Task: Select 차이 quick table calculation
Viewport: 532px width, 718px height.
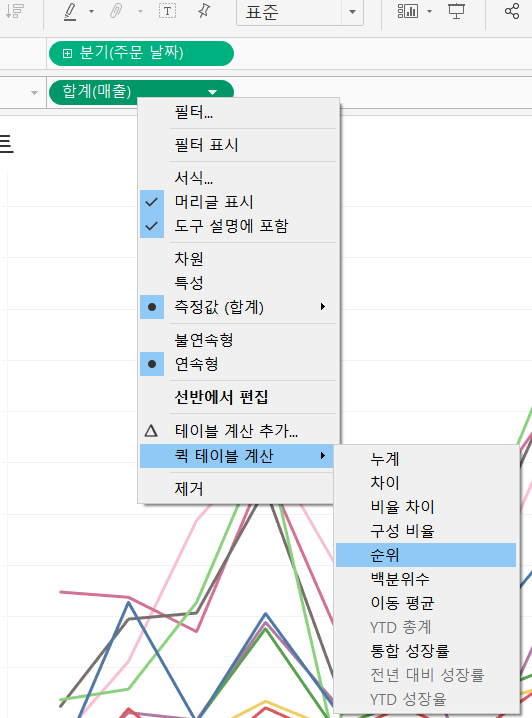Action: pyautogui.click(x=426, y=483)
